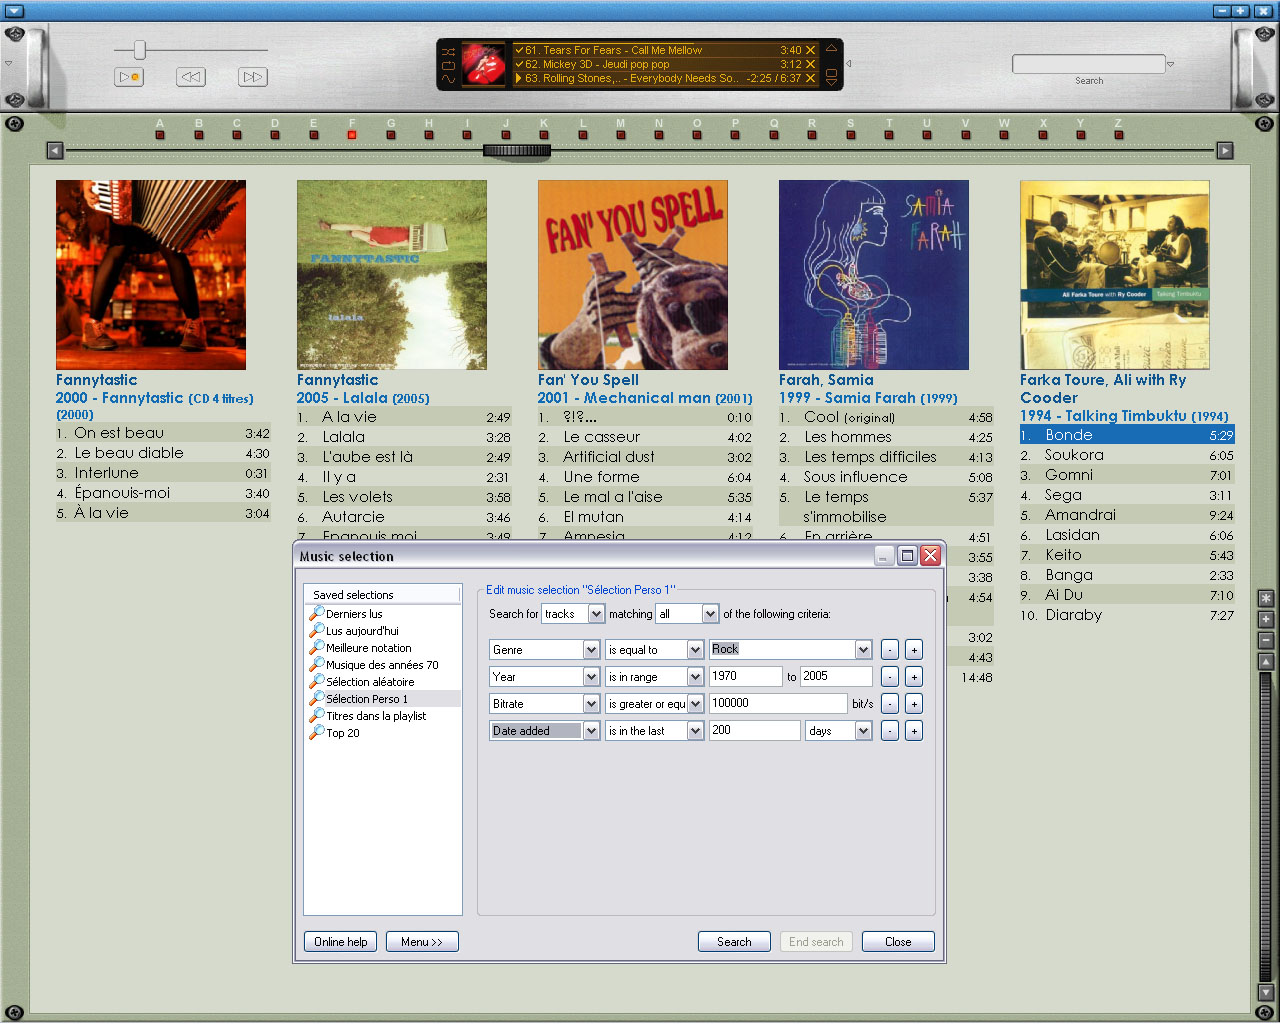Screen dimensions: 1280x1024
Task: Remove track 61 Tears For Fears from queue
Action: click(x=811, y=50)
